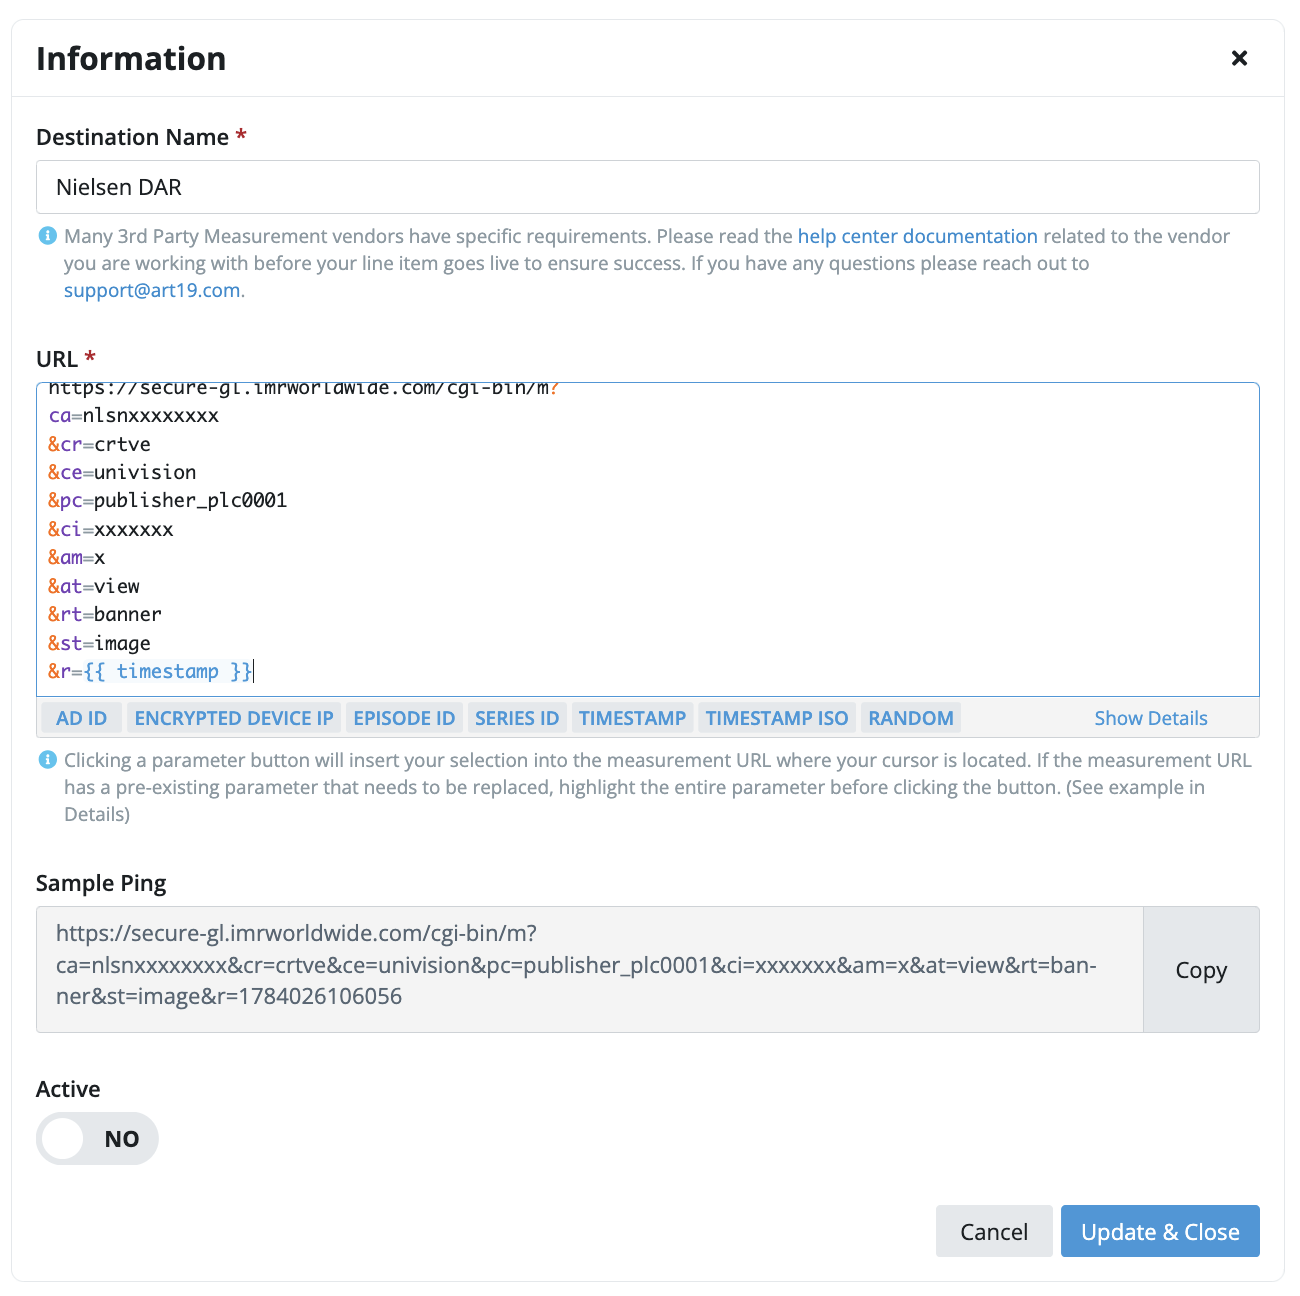This screenshot has width=1300, height=1296.
Task: Click the Sample Ping URL text box
Action: coord(590,969)
